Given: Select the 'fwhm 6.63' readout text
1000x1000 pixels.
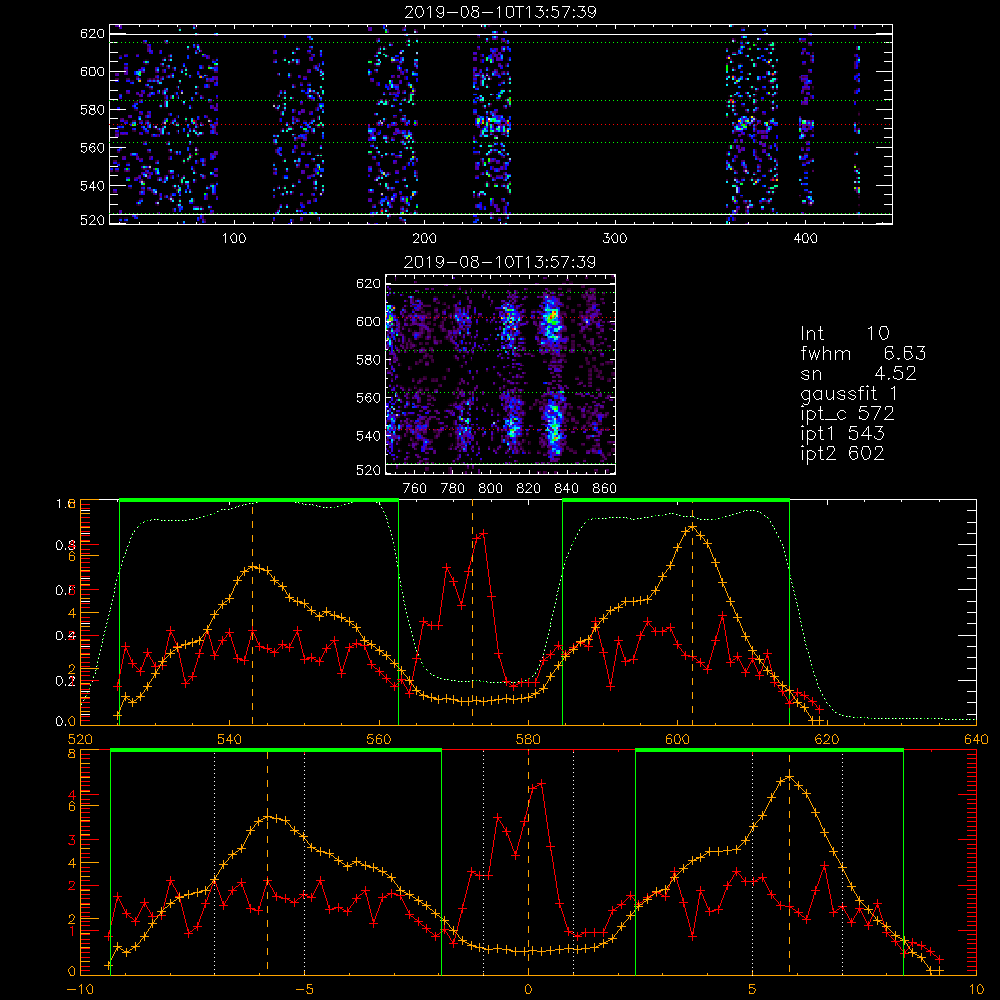Looking at the screenshot, I should pyautogui.click(x=863, y=353).
